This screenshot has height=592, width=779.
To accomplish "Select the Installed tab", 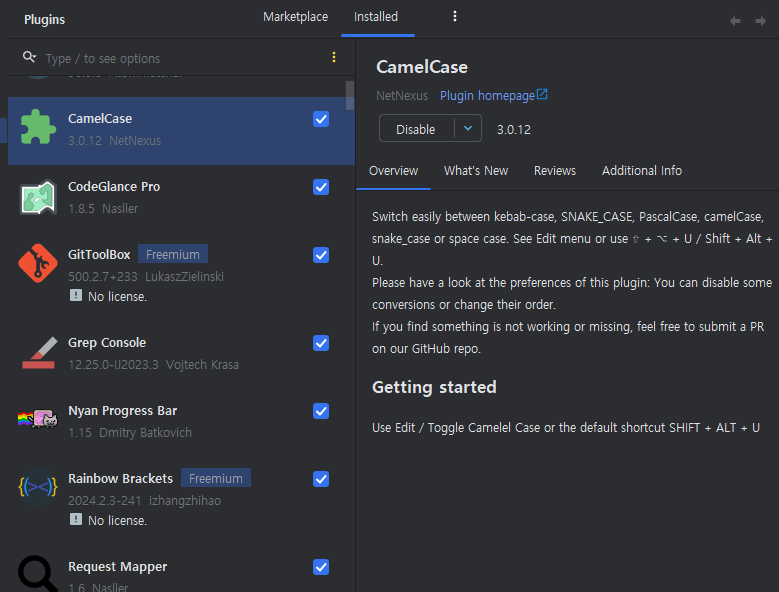I will coord(376,17).
